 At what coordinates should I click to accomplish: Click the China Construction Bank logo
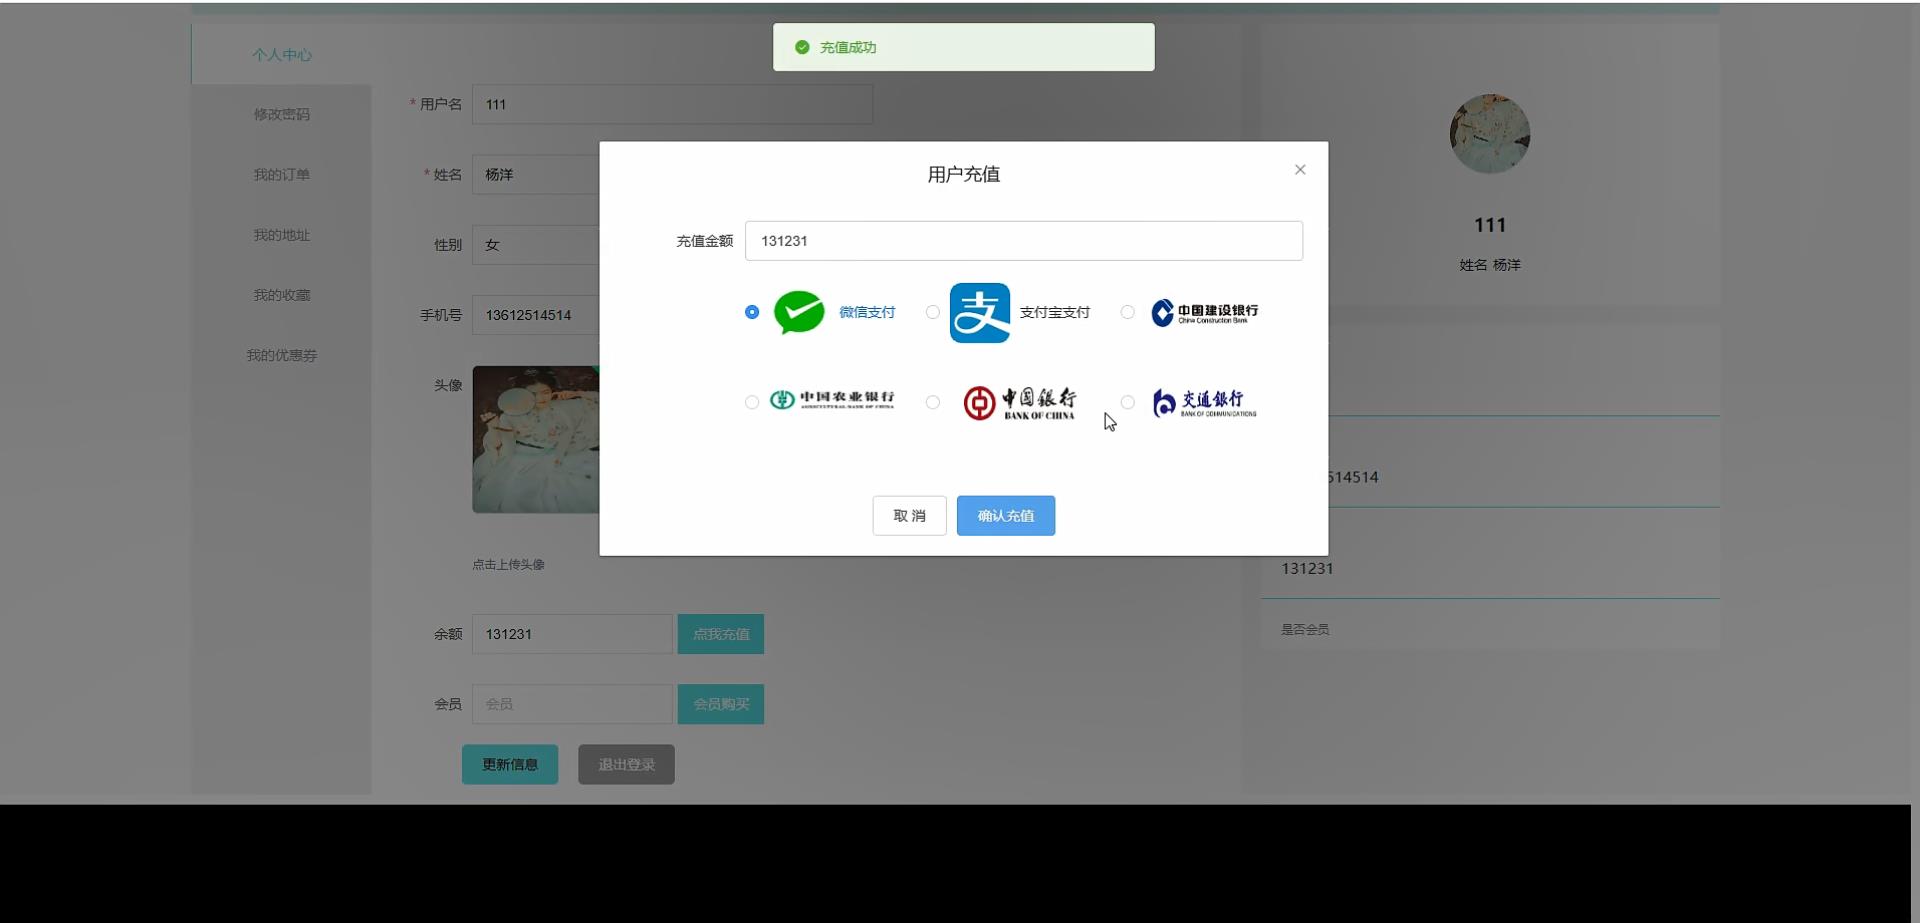point(1203,312)
